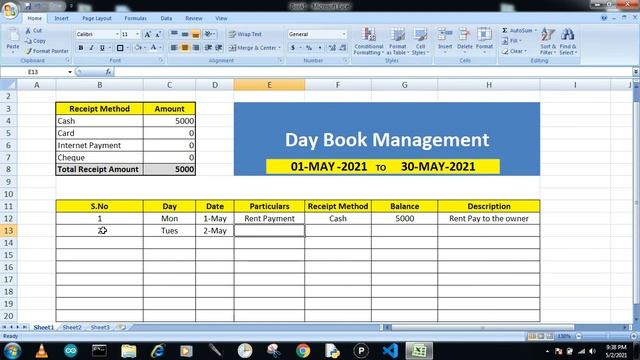The image size is (640, 360).
Task: Increase font size with grow font icon
Action: point(148,34)
